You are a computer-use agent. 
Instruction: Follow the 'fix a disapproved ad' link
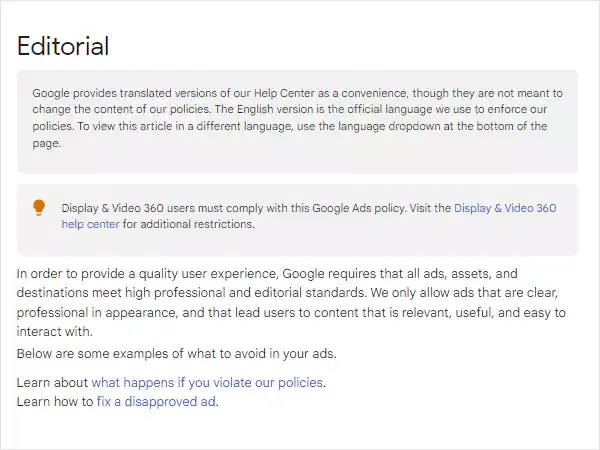(x=156, y=401)
